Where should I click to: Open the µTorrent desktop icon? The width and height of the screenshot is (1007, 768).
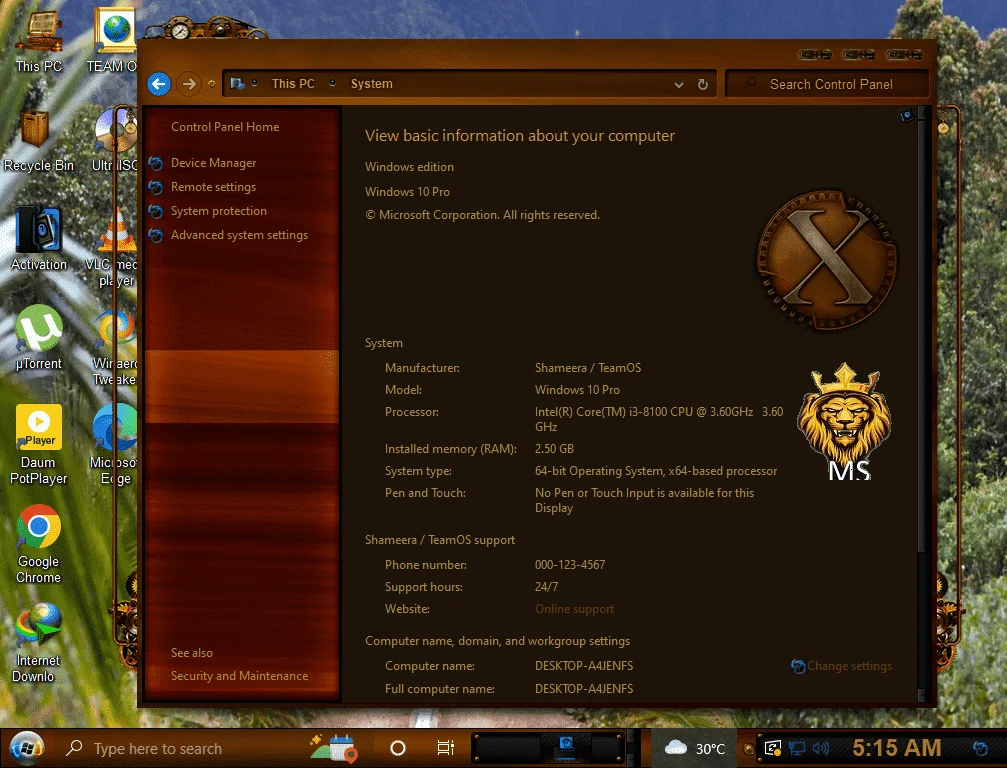coord(39,338)
